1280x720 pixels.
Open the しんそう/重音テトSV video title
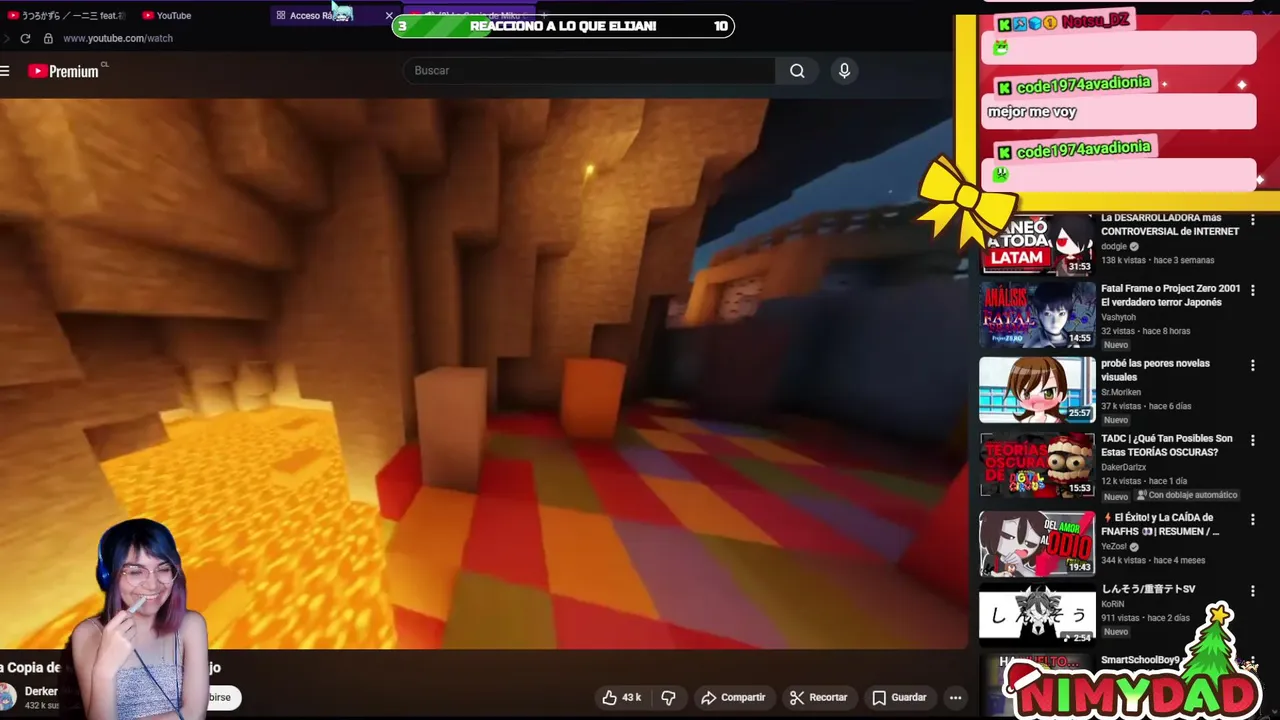1148,589
